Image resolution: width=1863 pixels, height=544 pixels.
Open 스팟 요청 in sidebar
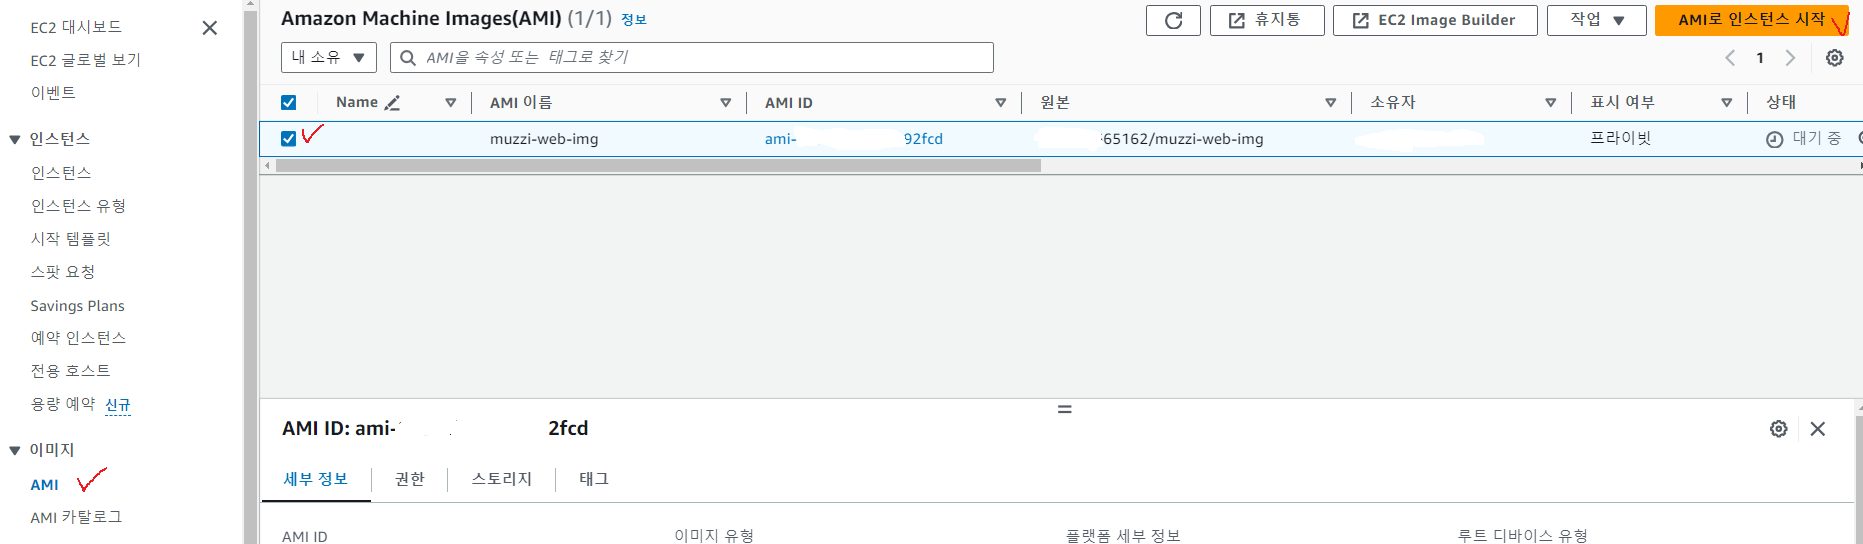coord(63,271)
